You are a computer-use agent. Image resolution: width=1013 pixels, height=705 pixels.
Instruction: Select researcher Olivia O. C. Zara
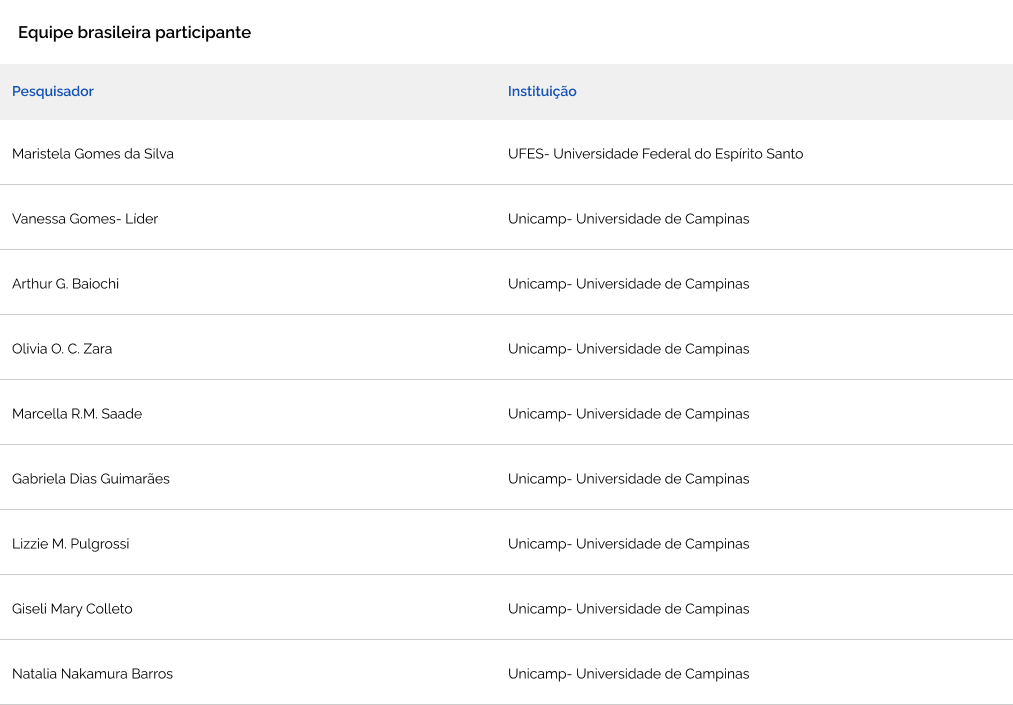[62, 349]
